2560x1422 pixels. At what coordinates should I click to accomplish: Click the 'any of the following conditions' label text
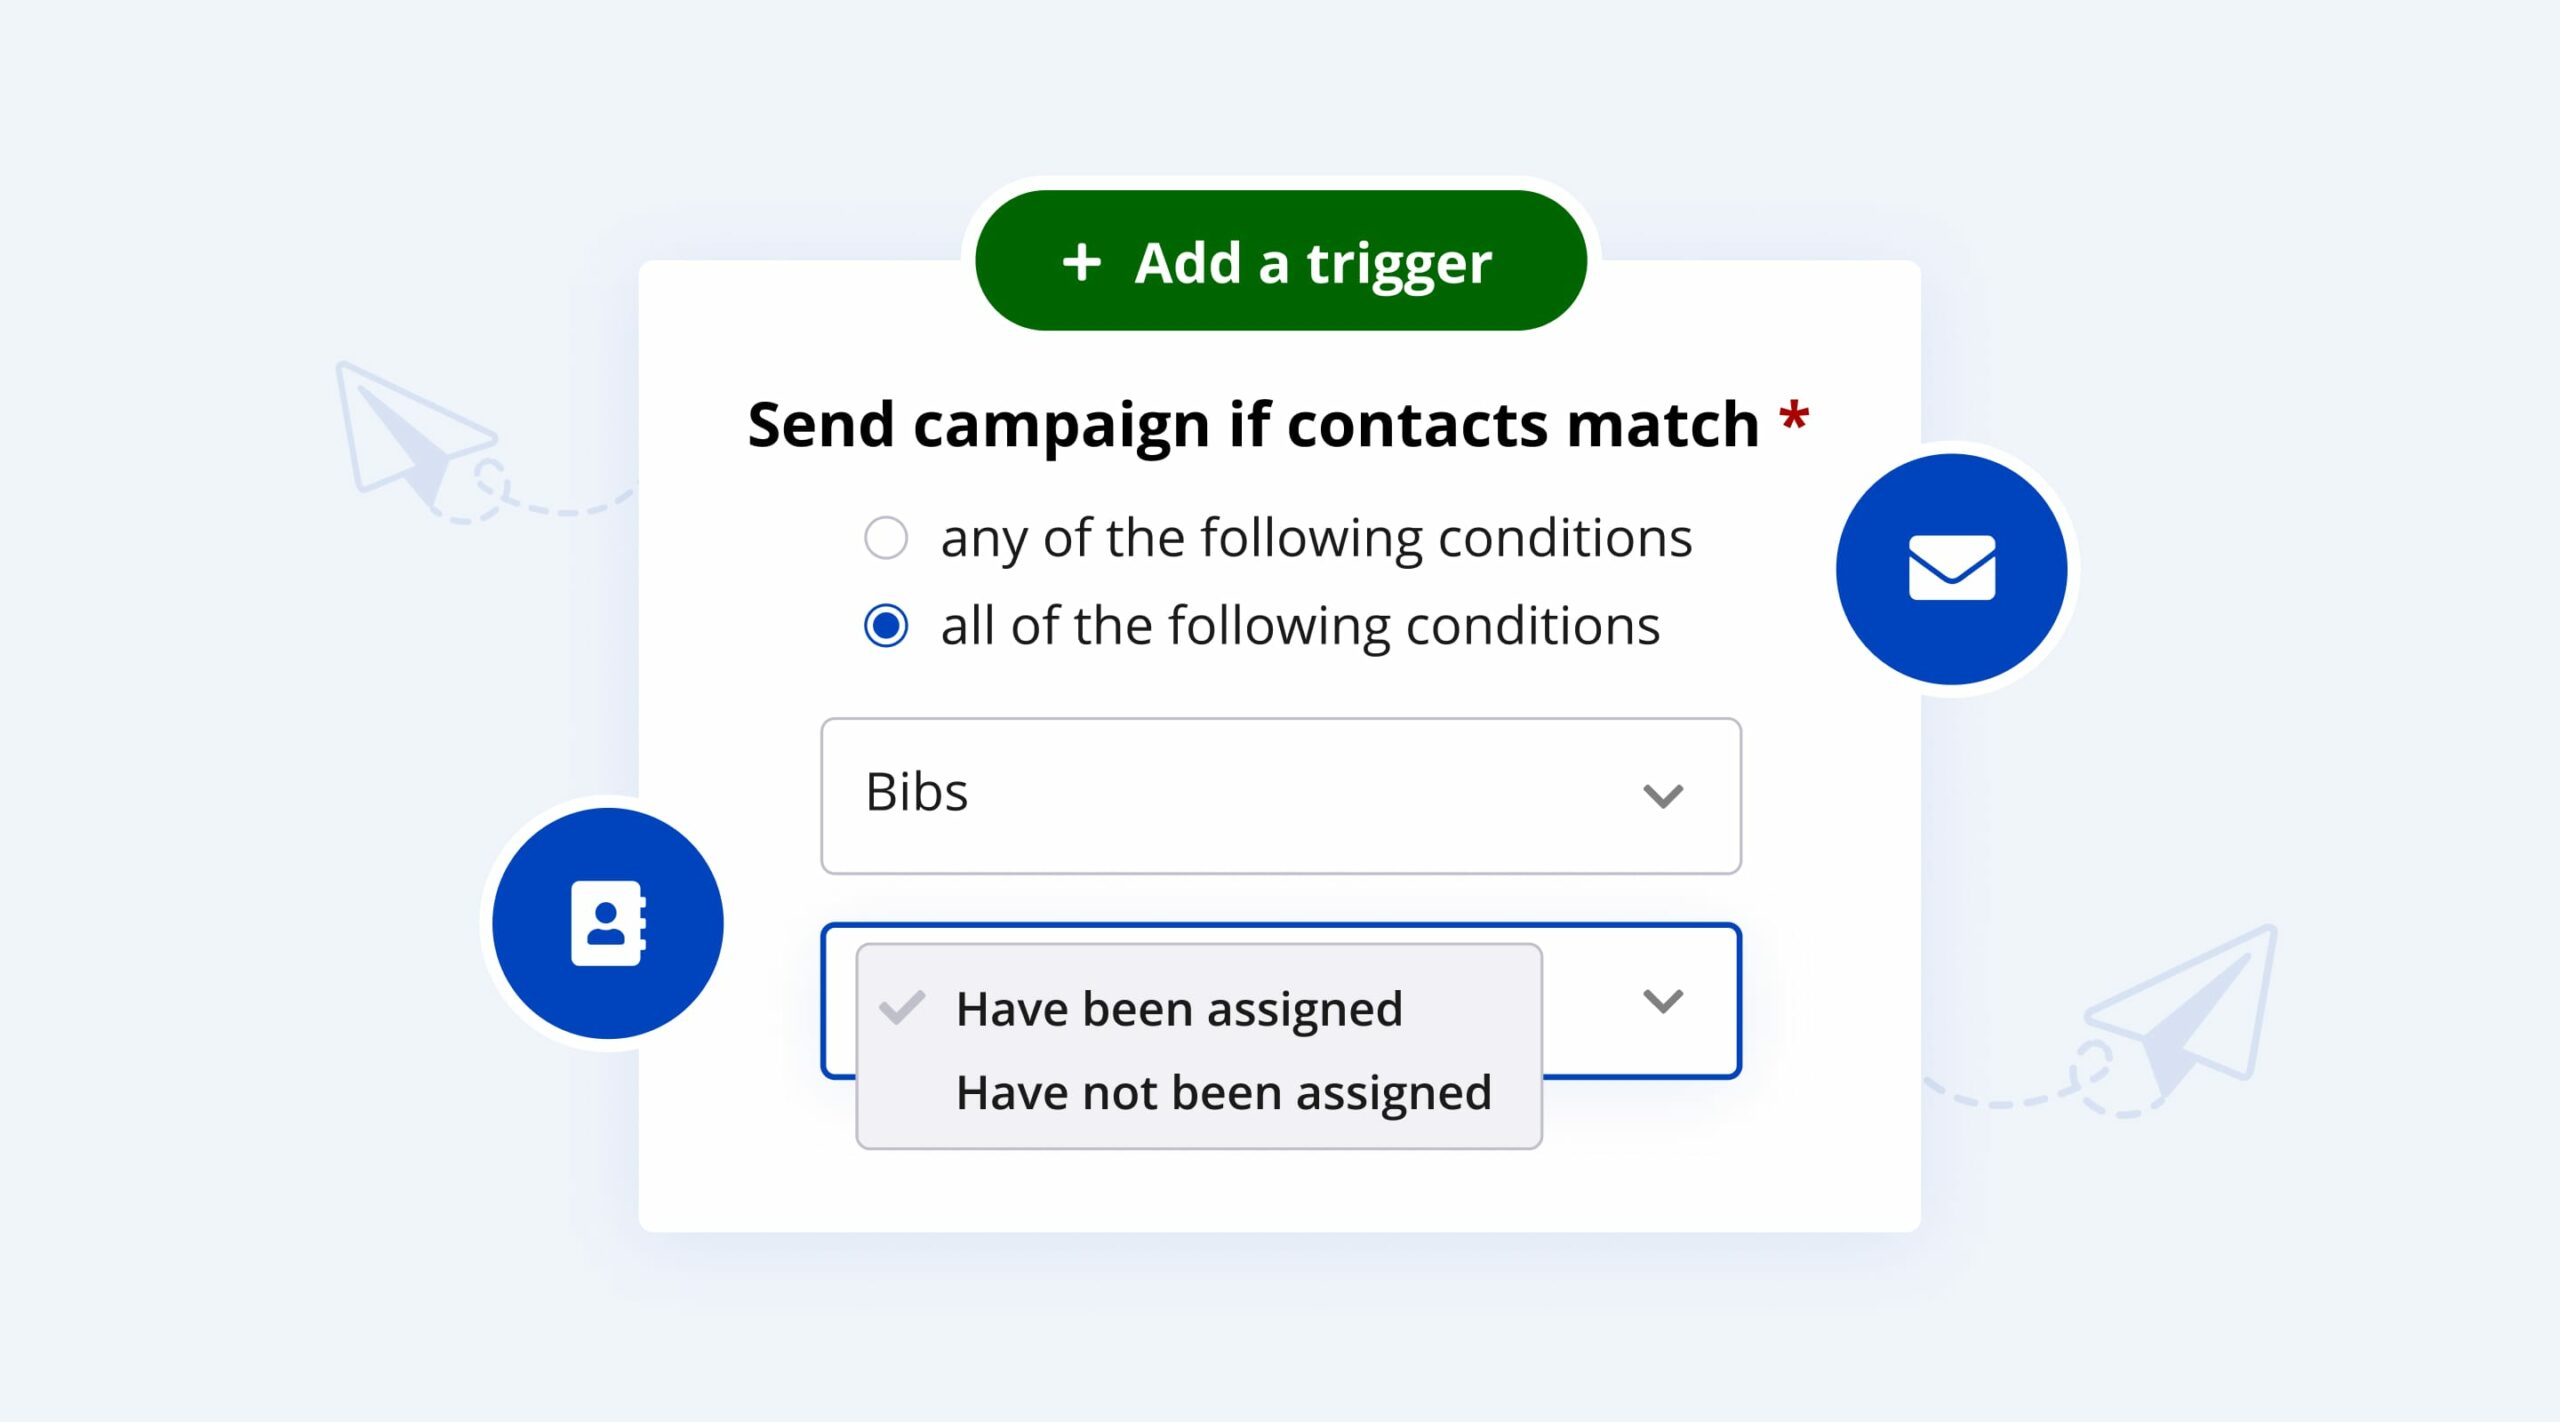[1316, 538]
